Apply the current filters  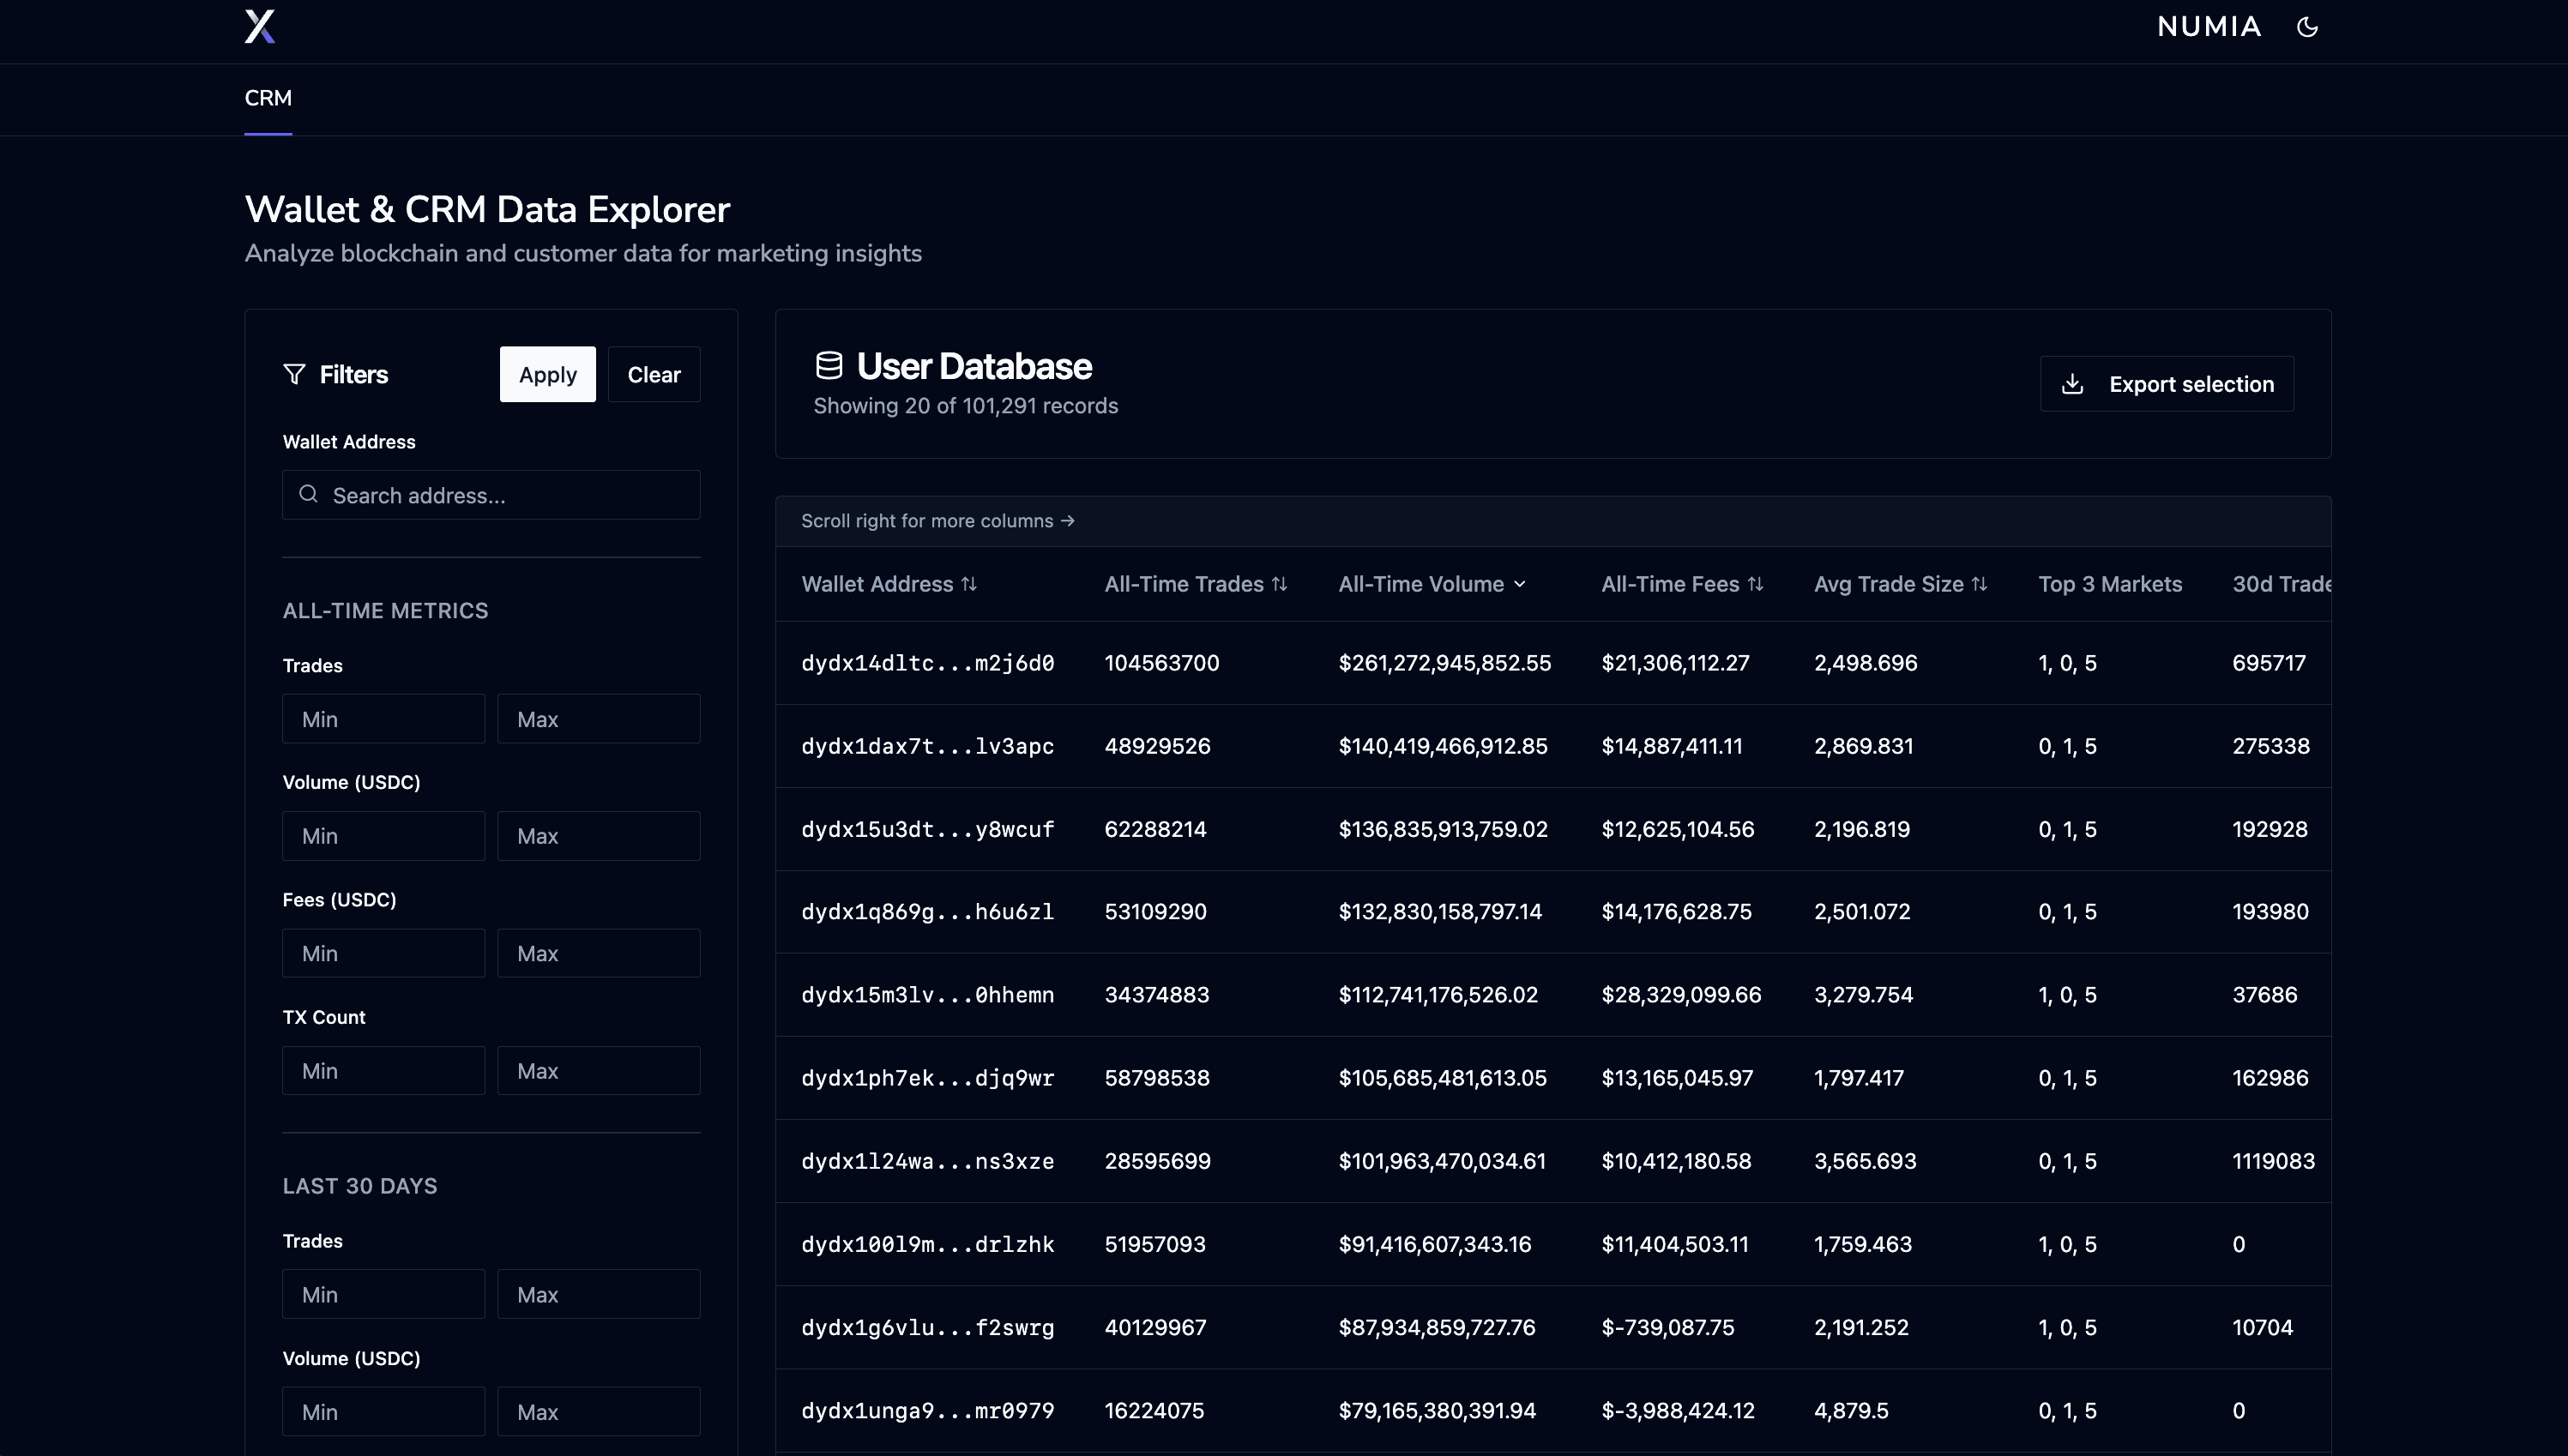[x=547, y=374]
